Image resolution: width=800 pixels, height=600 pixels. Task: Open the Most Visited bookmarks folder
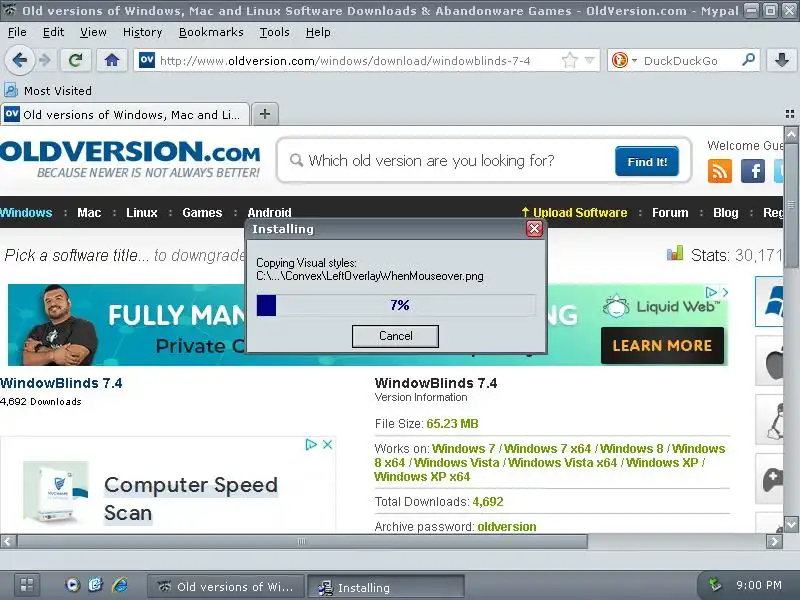tap(48, 91)
